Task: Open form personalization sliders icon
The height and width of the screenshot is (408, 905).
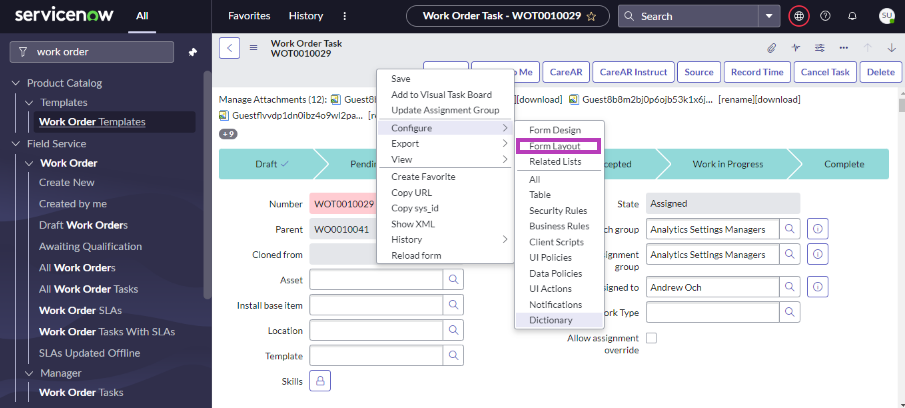Action: pos(820,48)
